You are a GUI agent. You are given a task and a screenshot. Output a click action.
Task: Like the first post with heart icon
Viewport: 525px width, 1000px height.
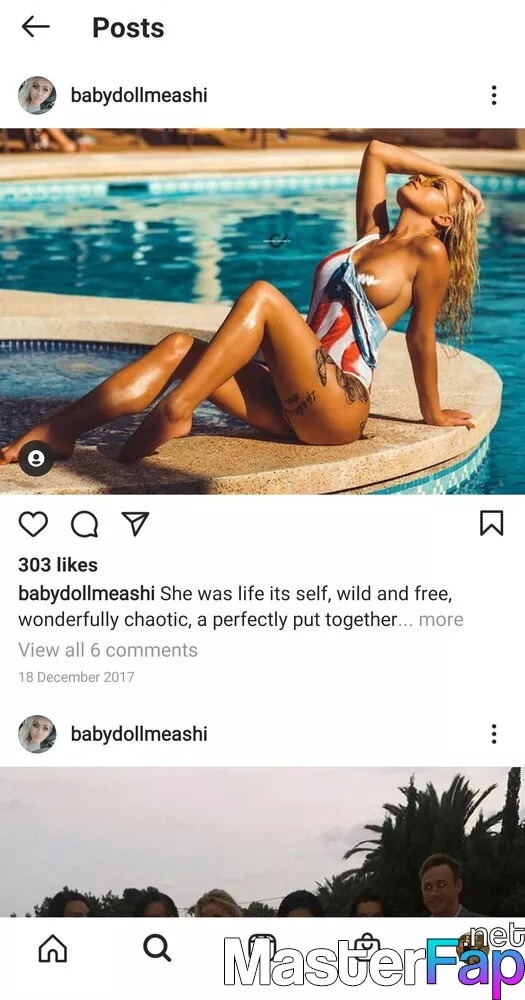coord(33,524)
